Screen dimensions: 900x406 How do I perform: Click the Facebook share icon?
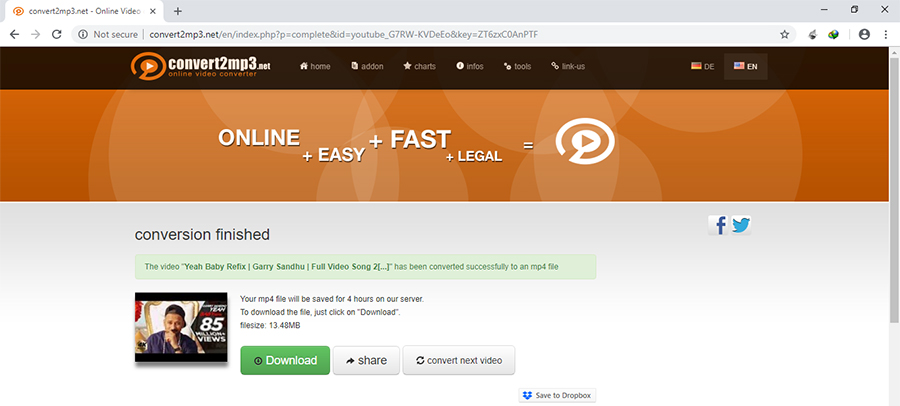pos(718,225)
